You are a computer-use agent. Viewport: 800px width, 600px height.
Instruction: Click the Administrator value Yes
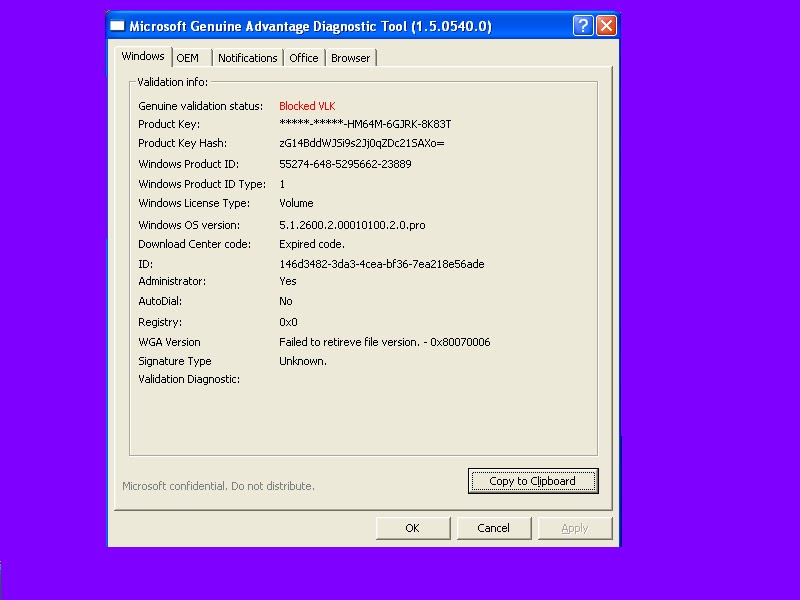288,281
